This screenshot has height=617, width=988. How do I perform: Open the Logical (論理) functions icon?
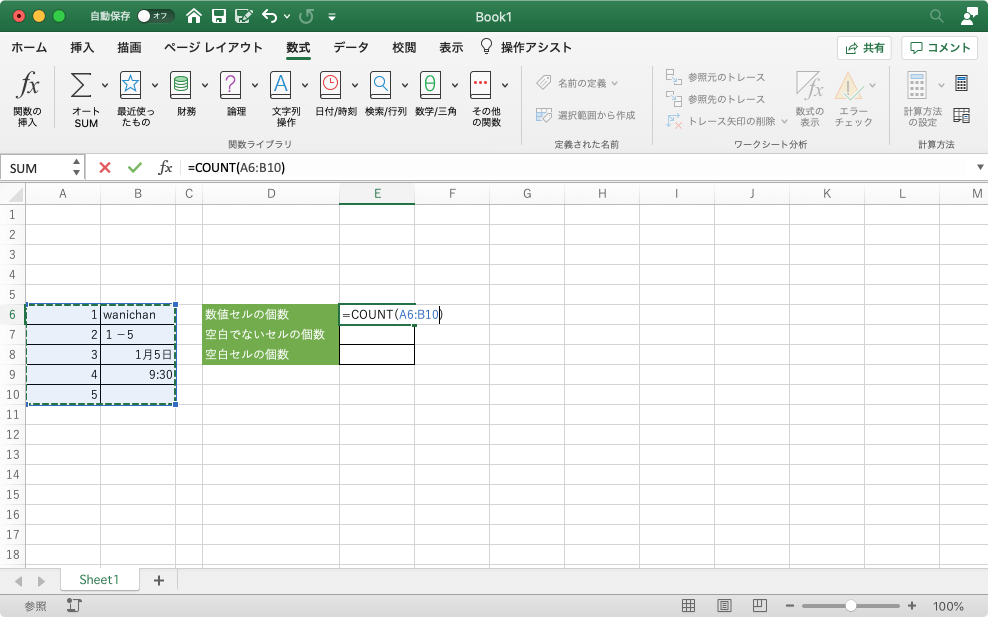(x=231, y=85)
